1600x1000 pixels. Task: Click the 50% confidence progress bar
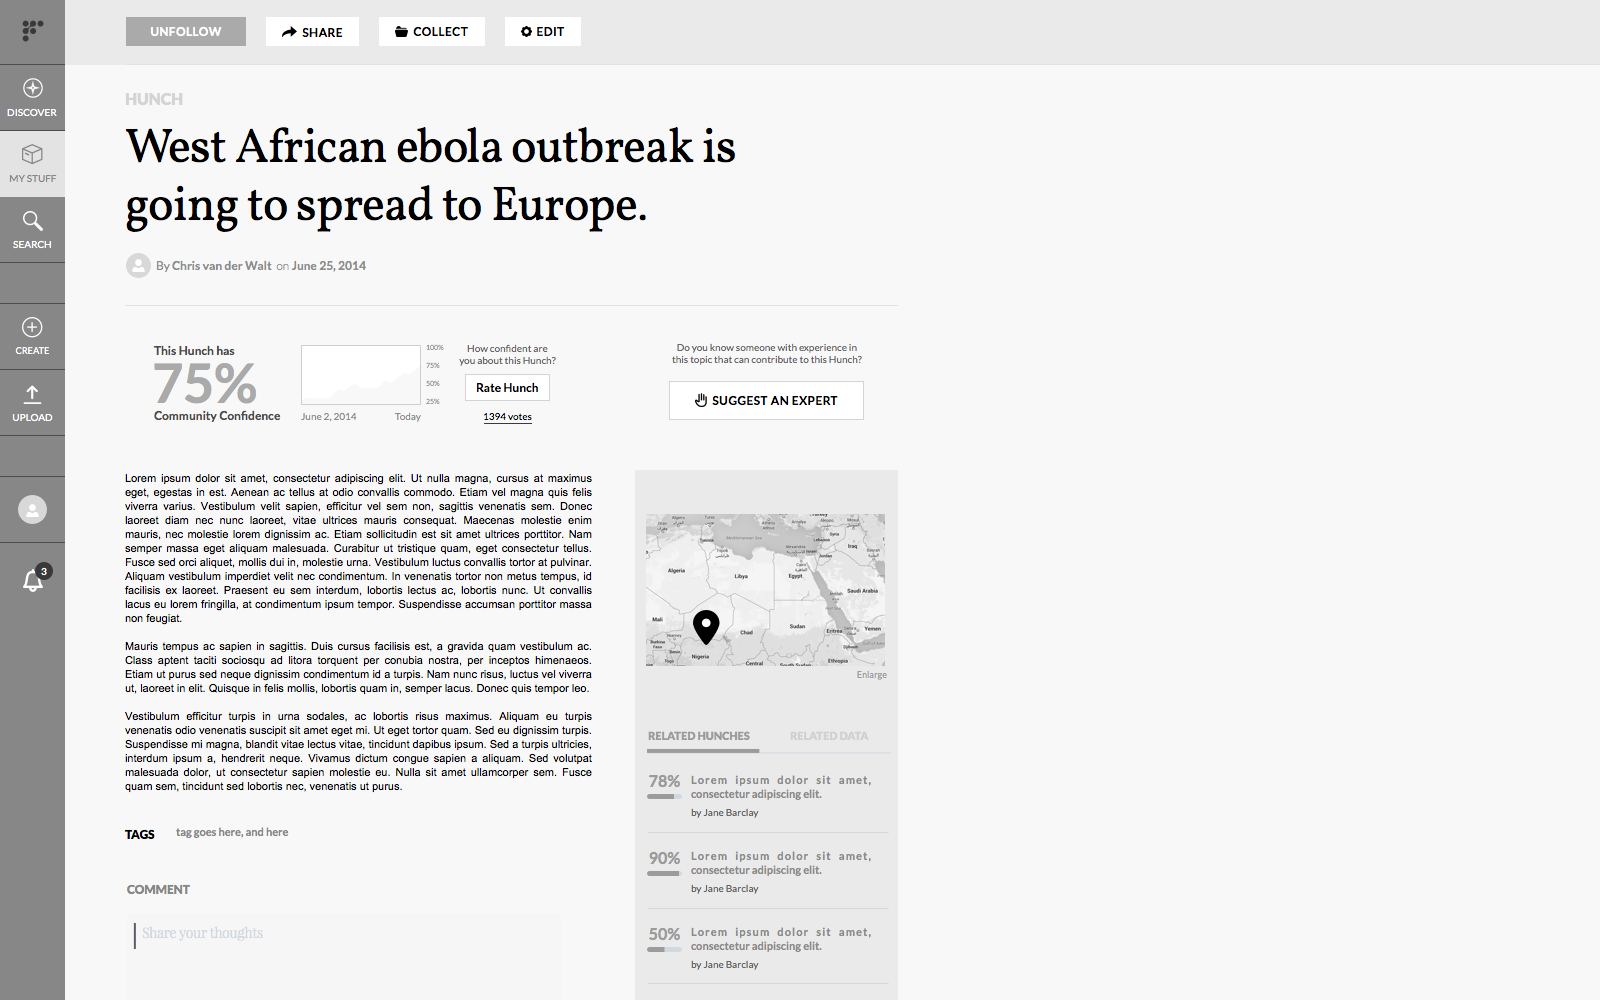tap(664, 949)
